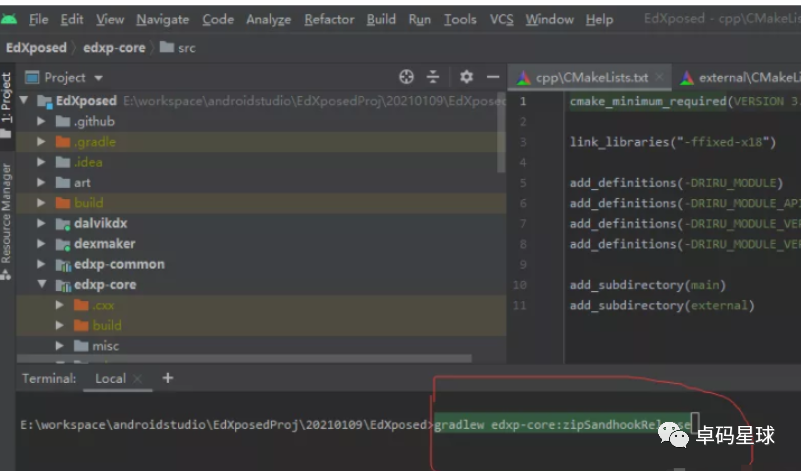Open the Project view dropdown
The height and width of the screenshot is (471, 801).
(x=64, y=78)
